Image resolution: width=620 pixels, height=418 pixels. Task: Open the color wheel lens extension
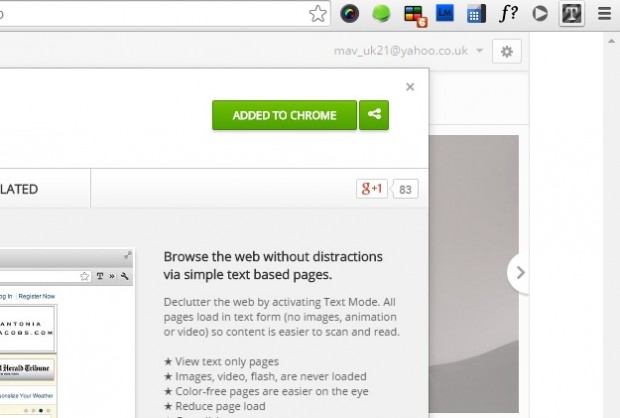coord(350,14)
